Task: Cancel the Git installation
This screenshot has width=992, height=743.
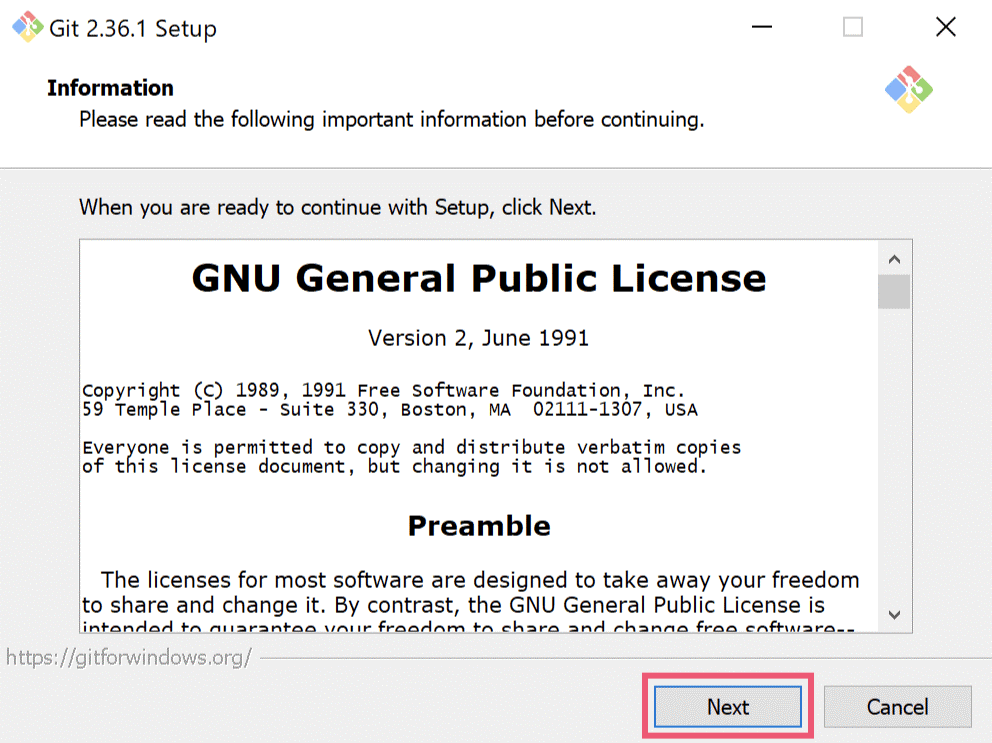Action: click(897, 707)
